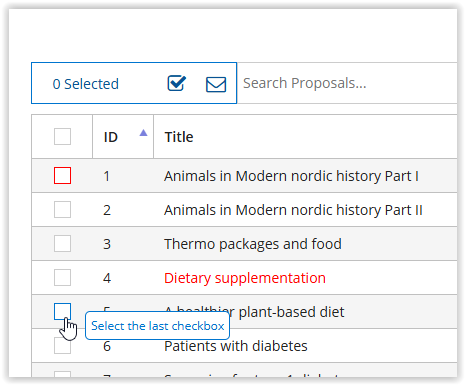Open Animals in Modern nordic history Part I
The width and height of the screenshot is (465, 385).
coord(291,176)
